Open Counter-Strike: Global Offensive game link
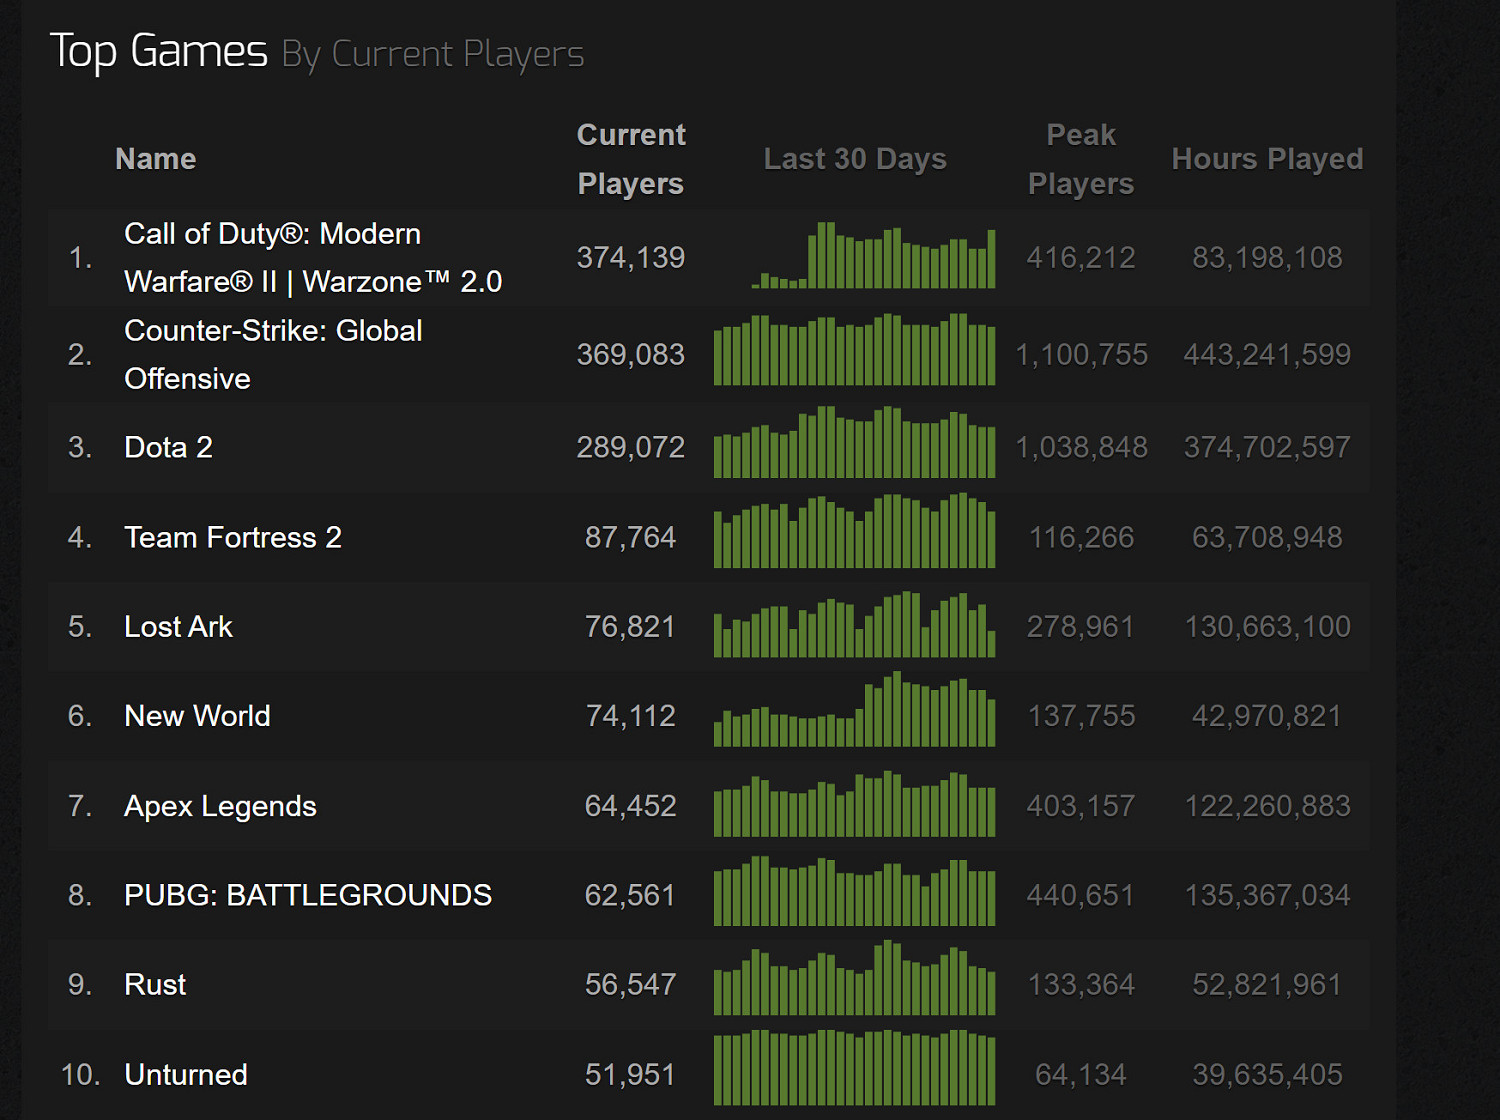The width and height of the screenshot is (1500, 1120). 272,354
